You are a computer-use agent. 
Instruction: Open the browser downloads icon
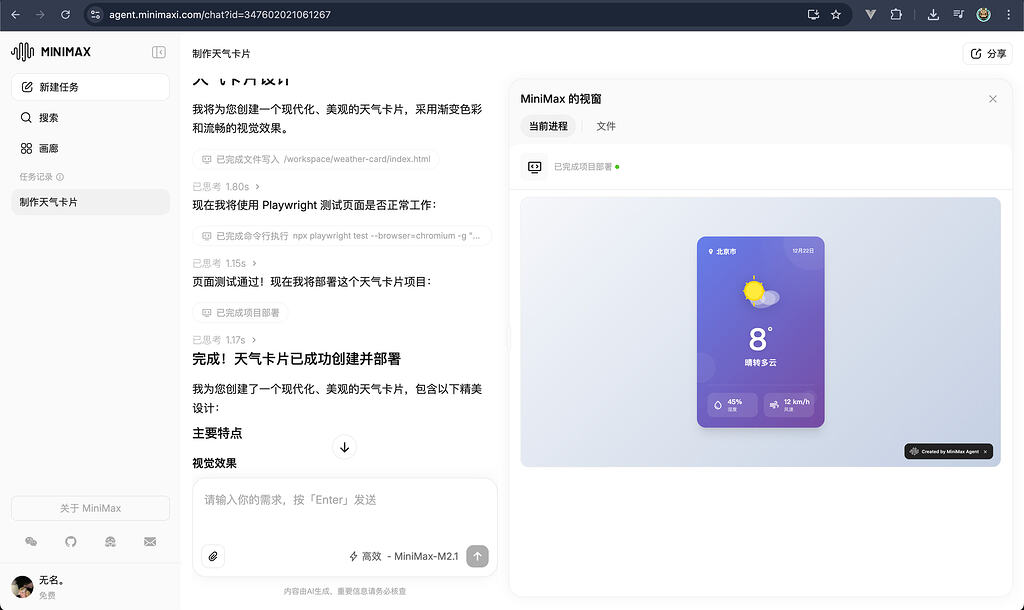[933, 14]
